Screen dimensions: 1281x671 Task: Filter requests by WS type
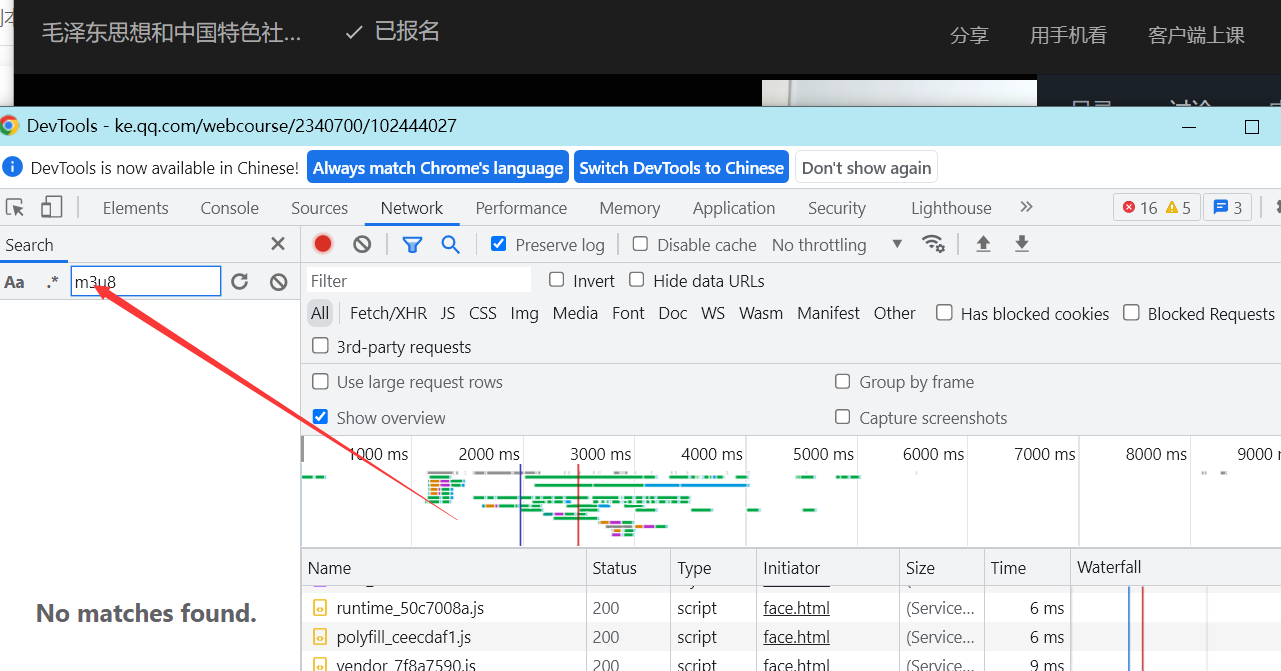(713, 313)
